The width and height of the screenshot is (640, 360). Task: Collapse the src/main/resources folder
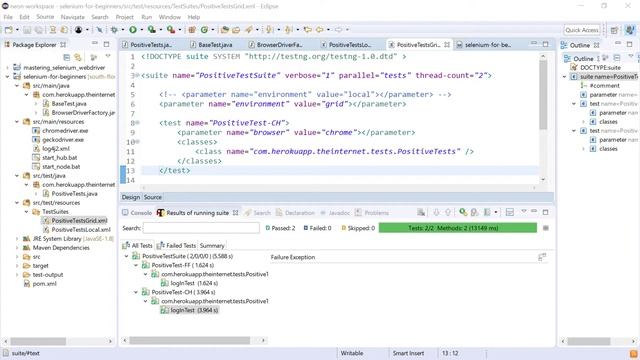(x=17, y=122)
